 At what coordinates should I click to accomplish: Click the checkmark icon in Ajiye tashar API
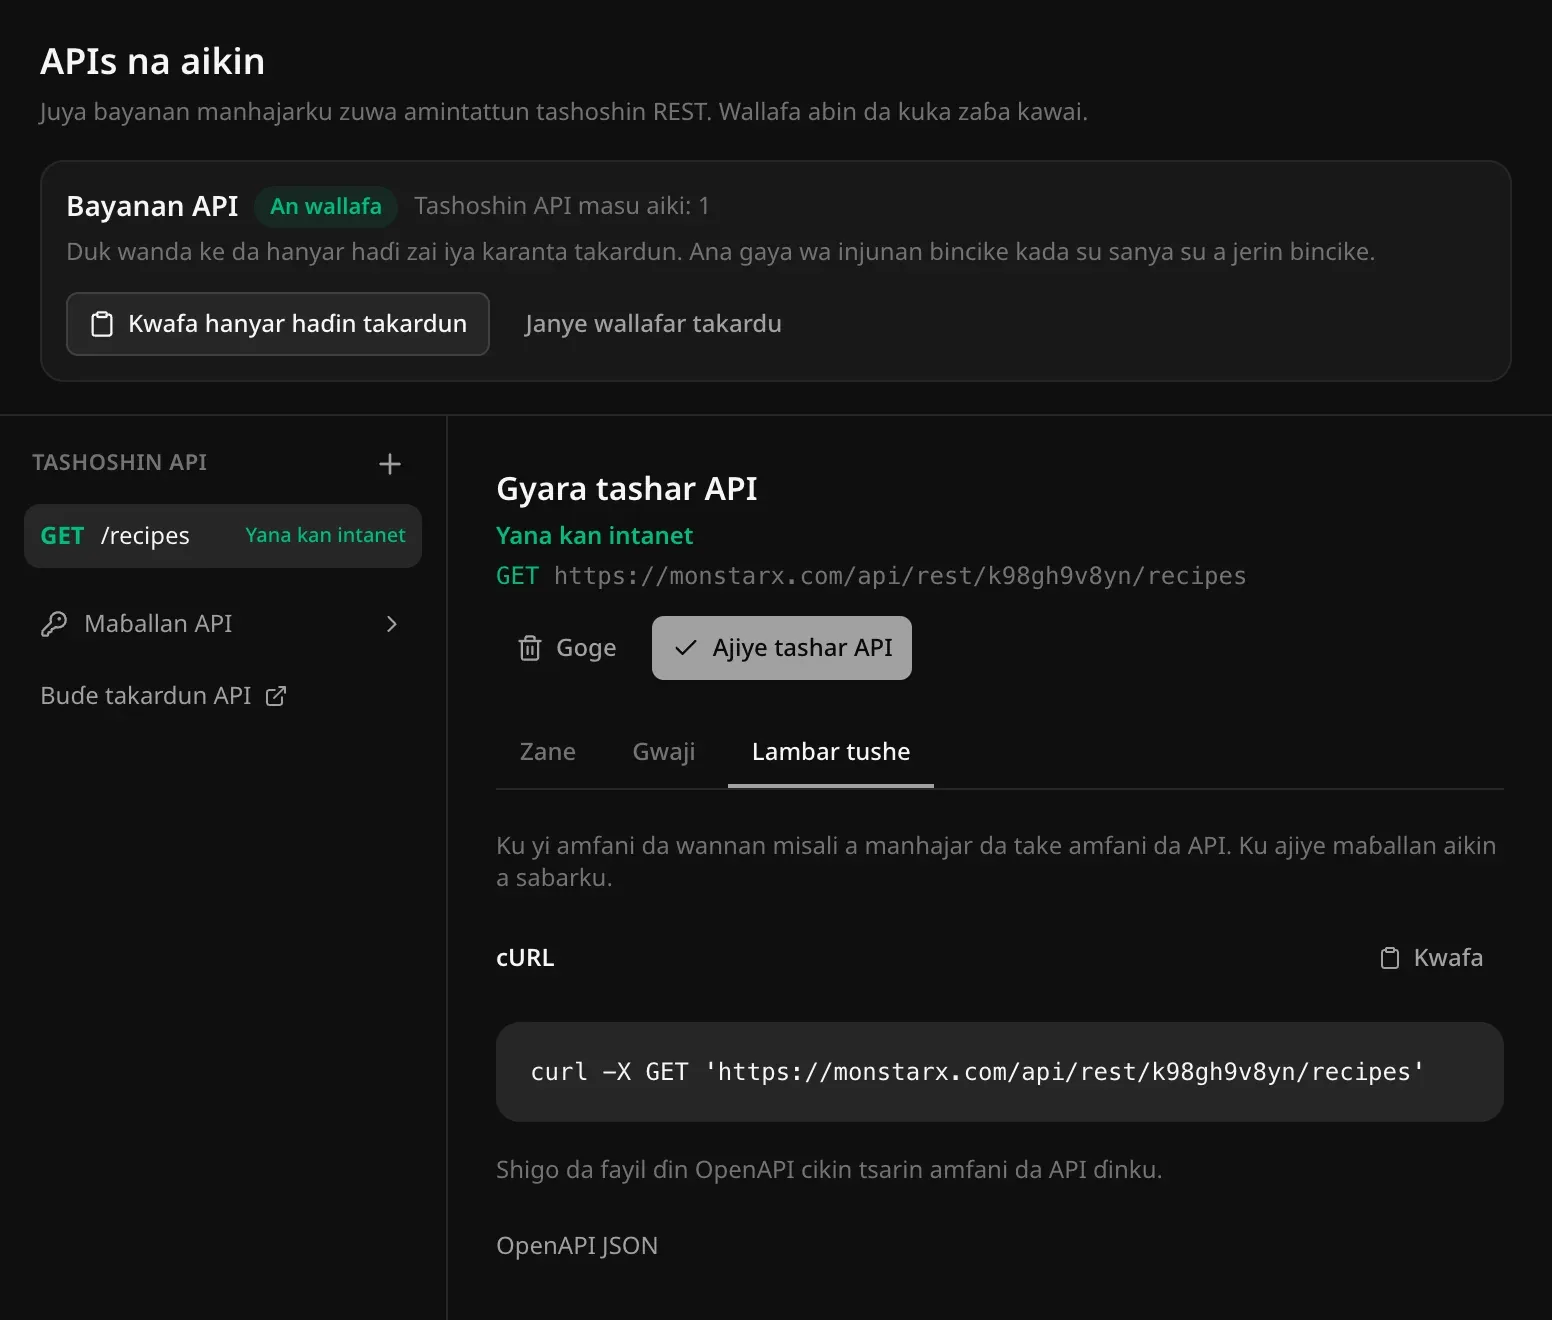pos(686,648)
